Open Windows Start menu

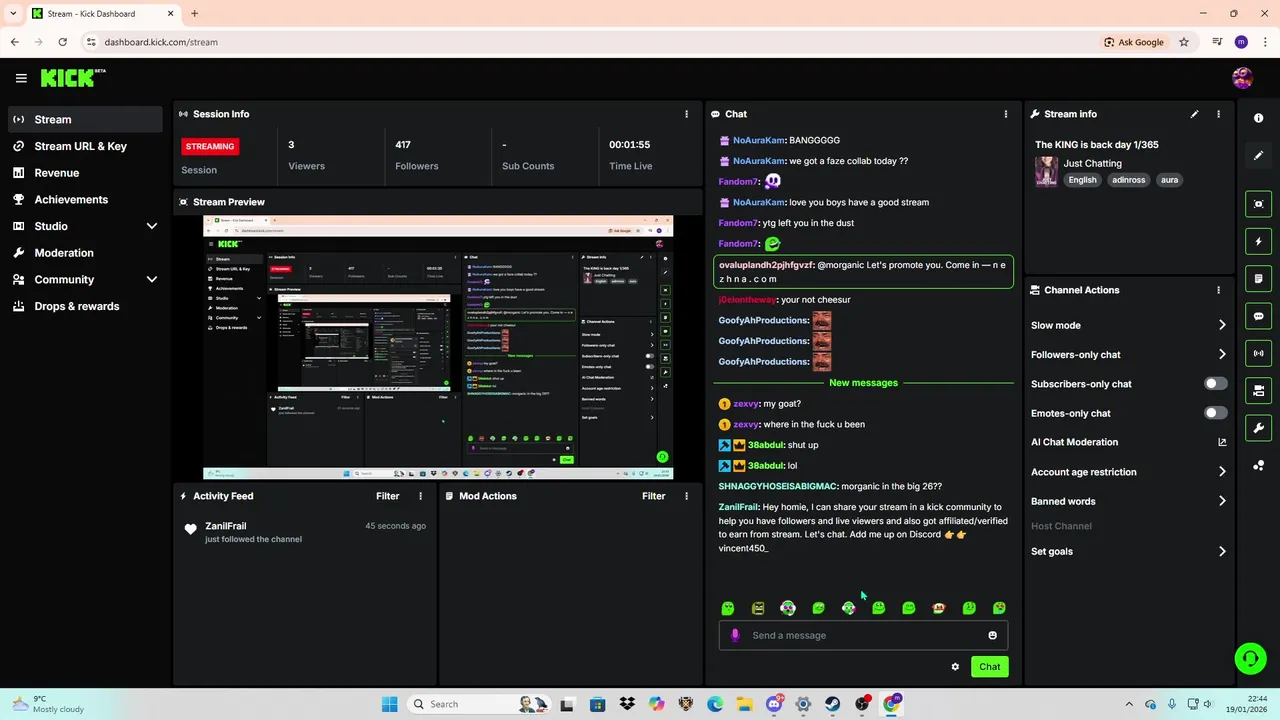[x=389, y=704]
